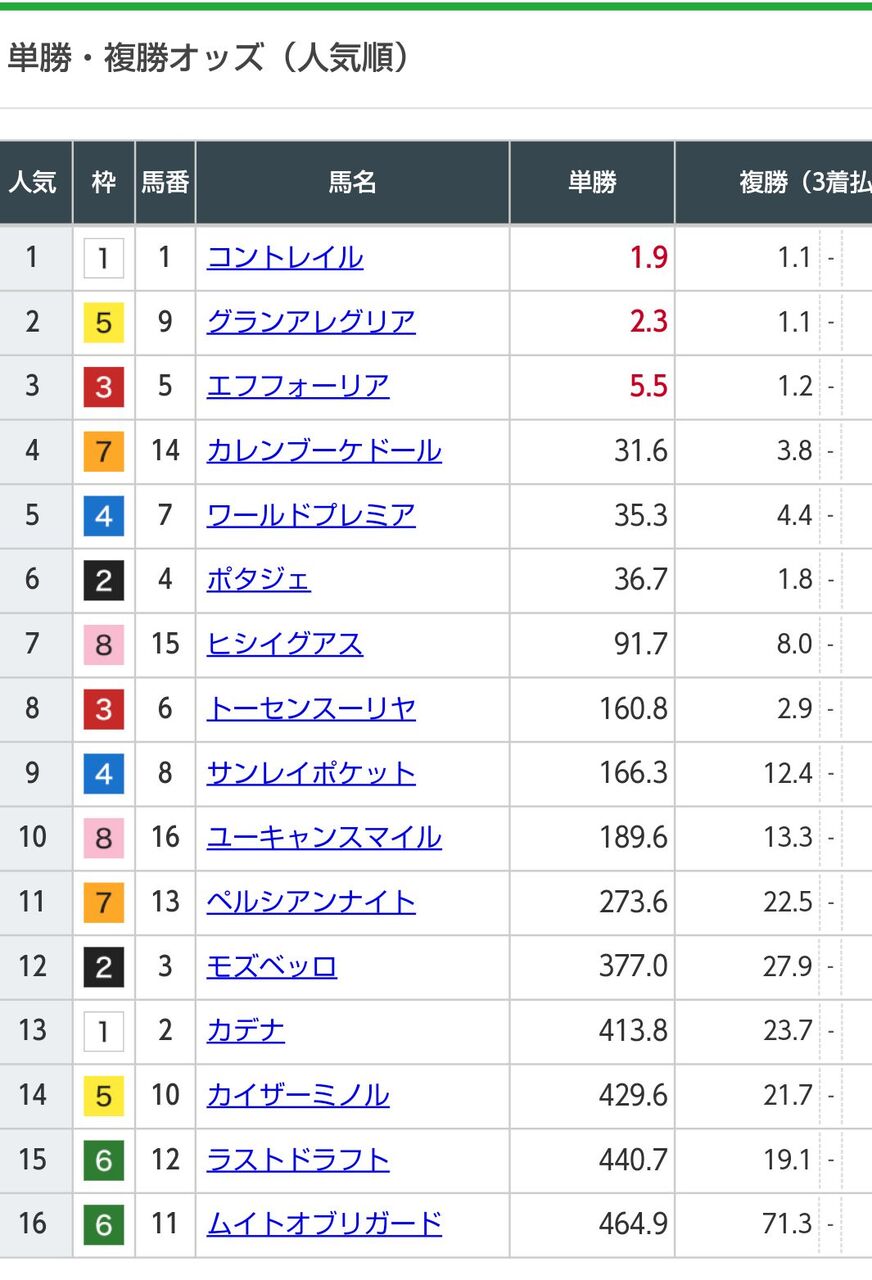Open the サンレイポケット horse link
872x1280 pixels.
311,773
